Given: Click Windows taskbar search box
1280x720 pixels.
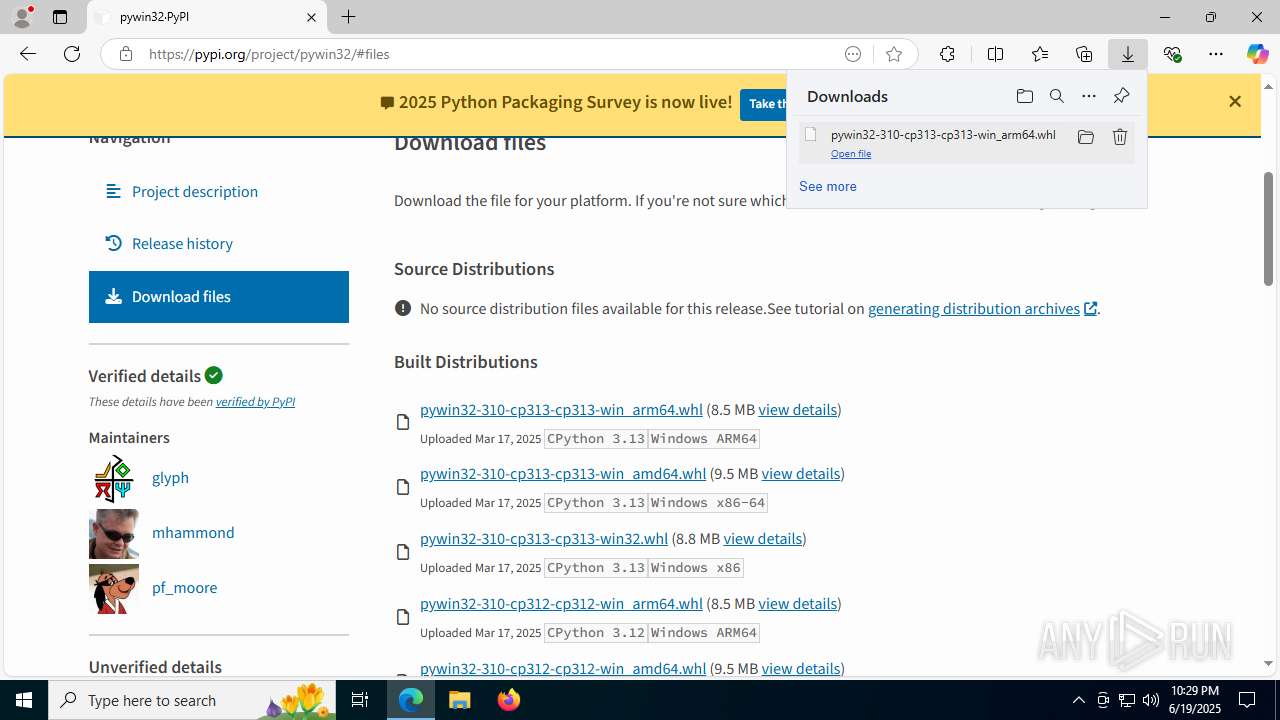Looking at the screenshot, I should (x=194, y=700).
